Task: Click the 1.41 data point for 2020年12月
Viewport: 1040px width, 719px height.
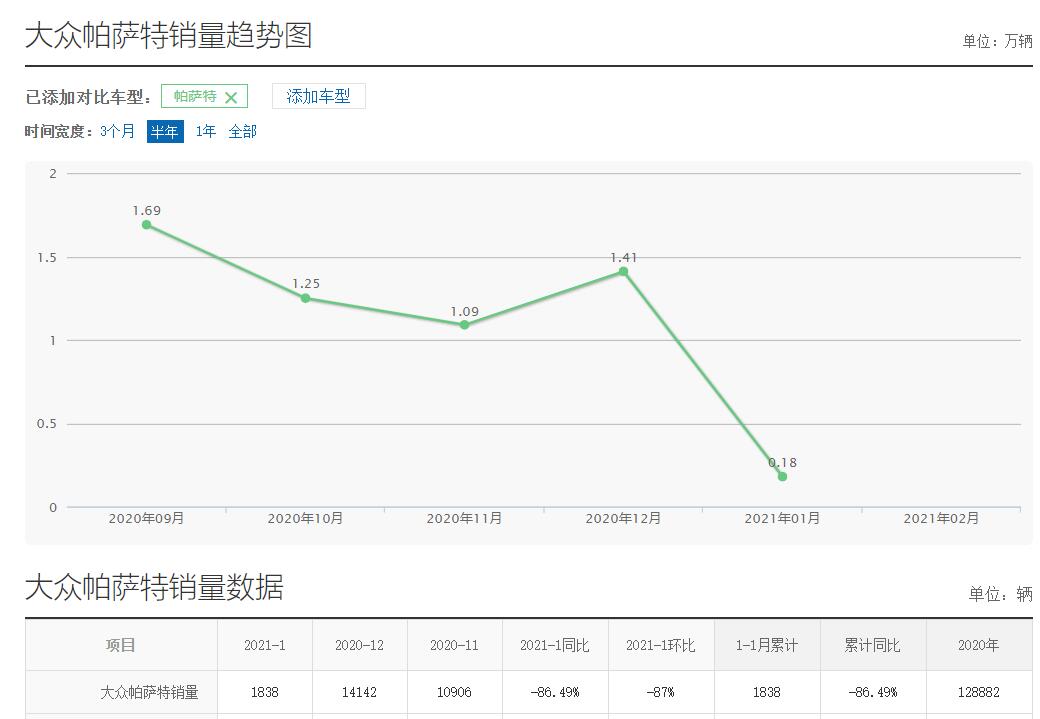Action: 623,271
